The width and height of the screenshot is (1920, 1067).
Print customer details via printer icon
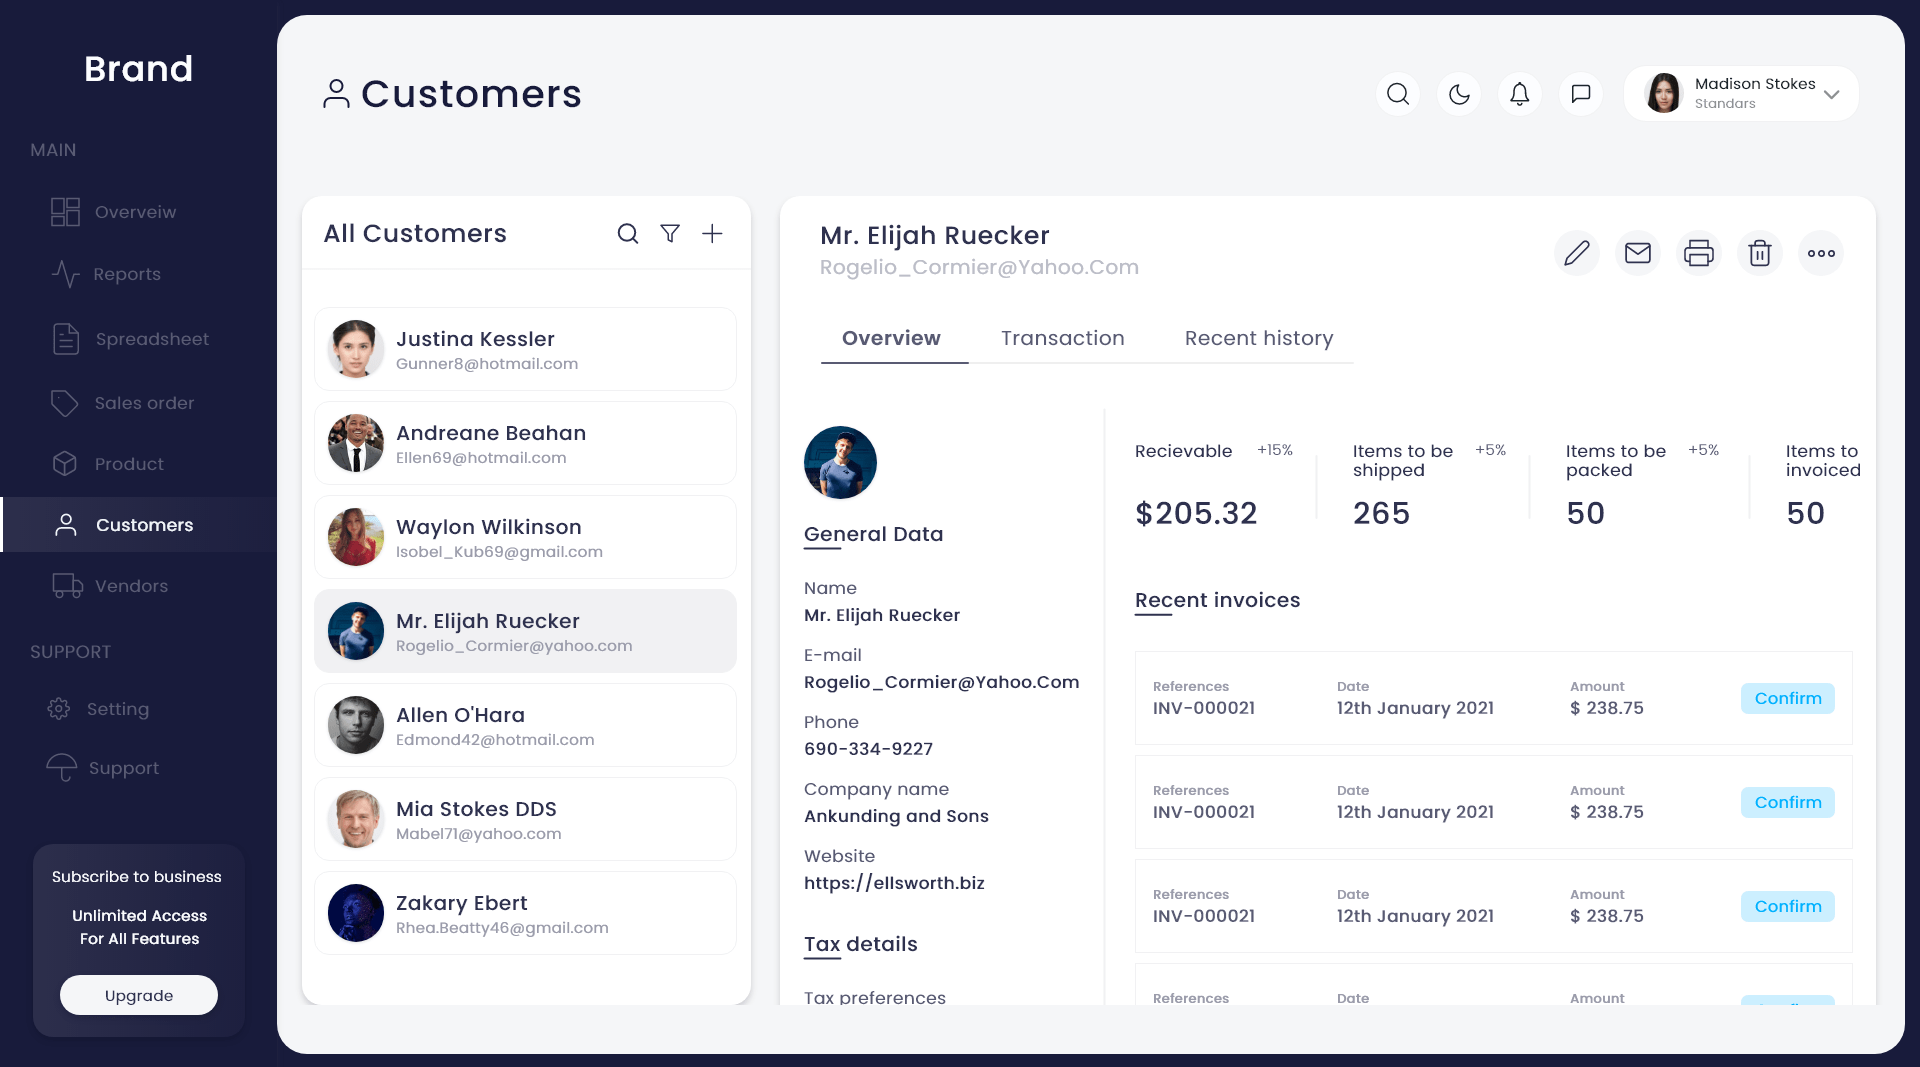point(1699,253)
